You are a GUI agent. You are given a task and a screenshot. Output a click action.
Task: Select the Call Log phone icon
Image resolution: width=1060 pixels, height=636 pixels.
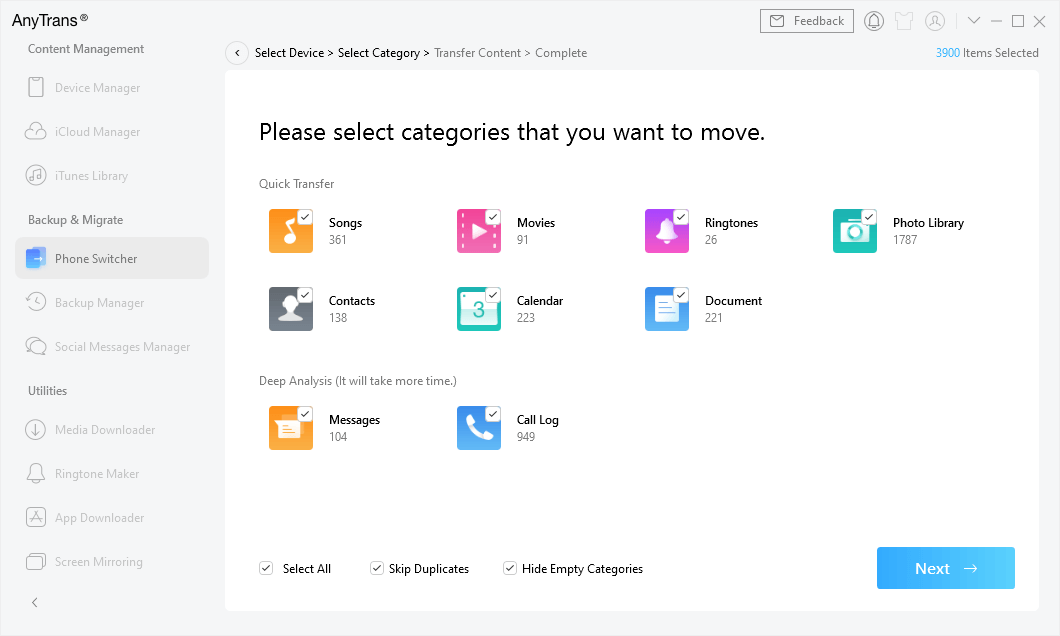click(478, 428)
